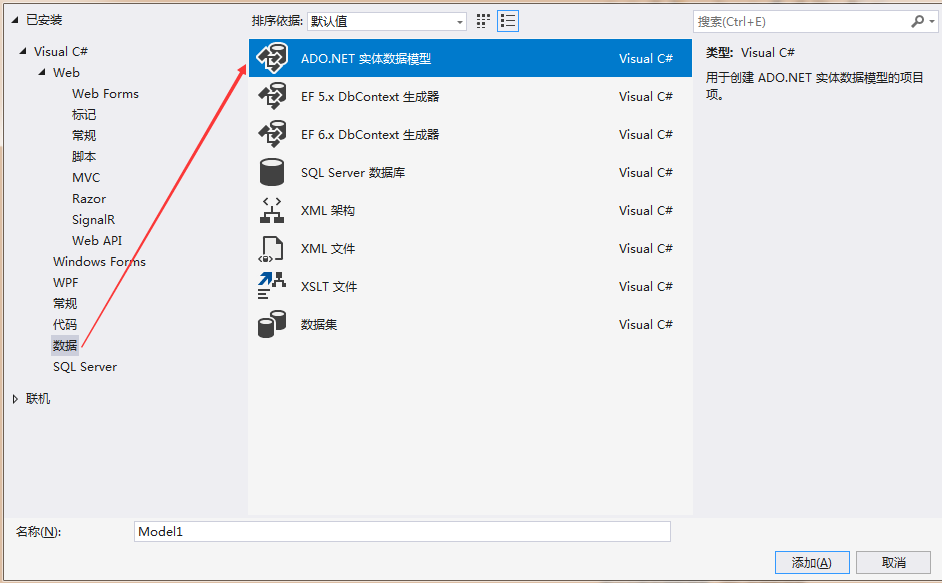Click the 数据集 template icon

[271, 324]
